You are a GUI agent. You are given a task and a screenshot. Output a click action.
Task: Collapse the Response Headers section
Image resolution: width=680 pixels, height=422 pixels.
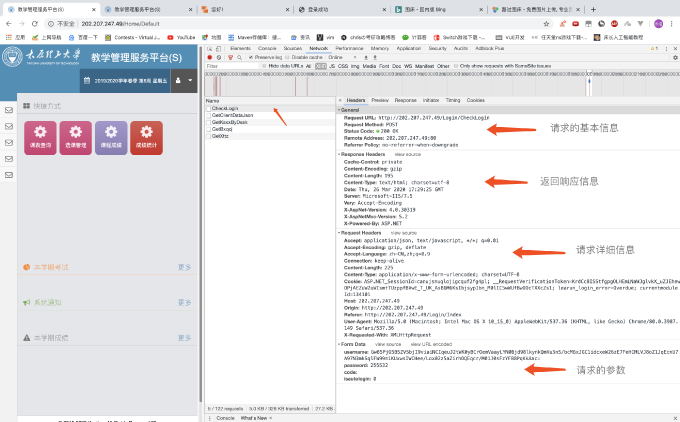click(339, 154)
